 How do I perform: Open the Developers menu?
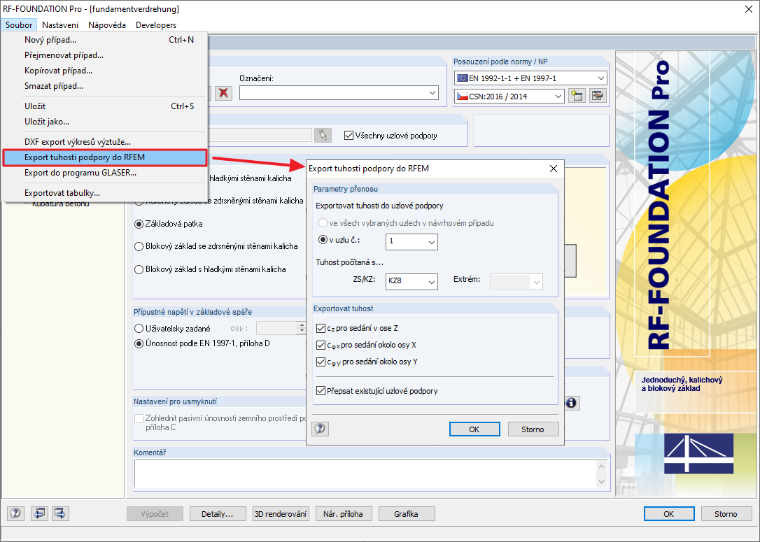(156, 25)
